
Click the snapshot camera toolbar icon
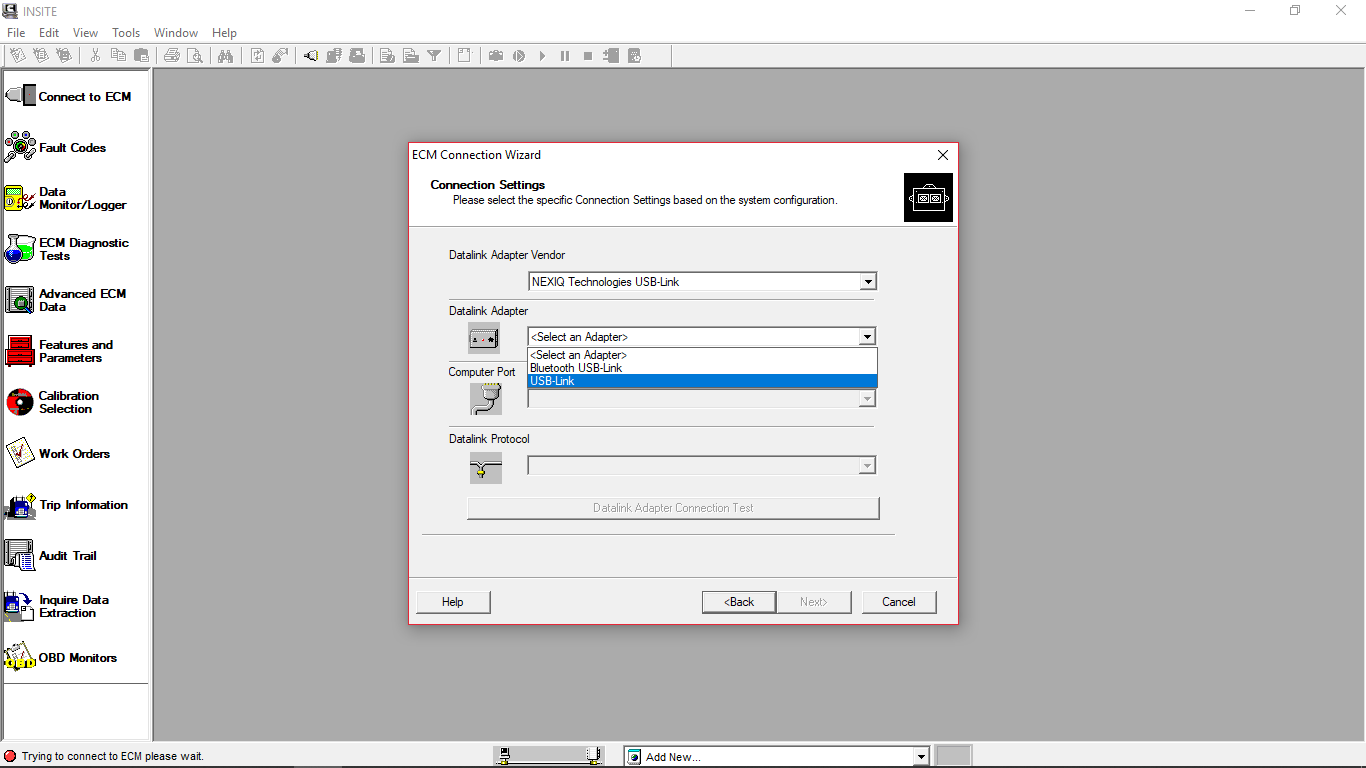coord(496,56)
